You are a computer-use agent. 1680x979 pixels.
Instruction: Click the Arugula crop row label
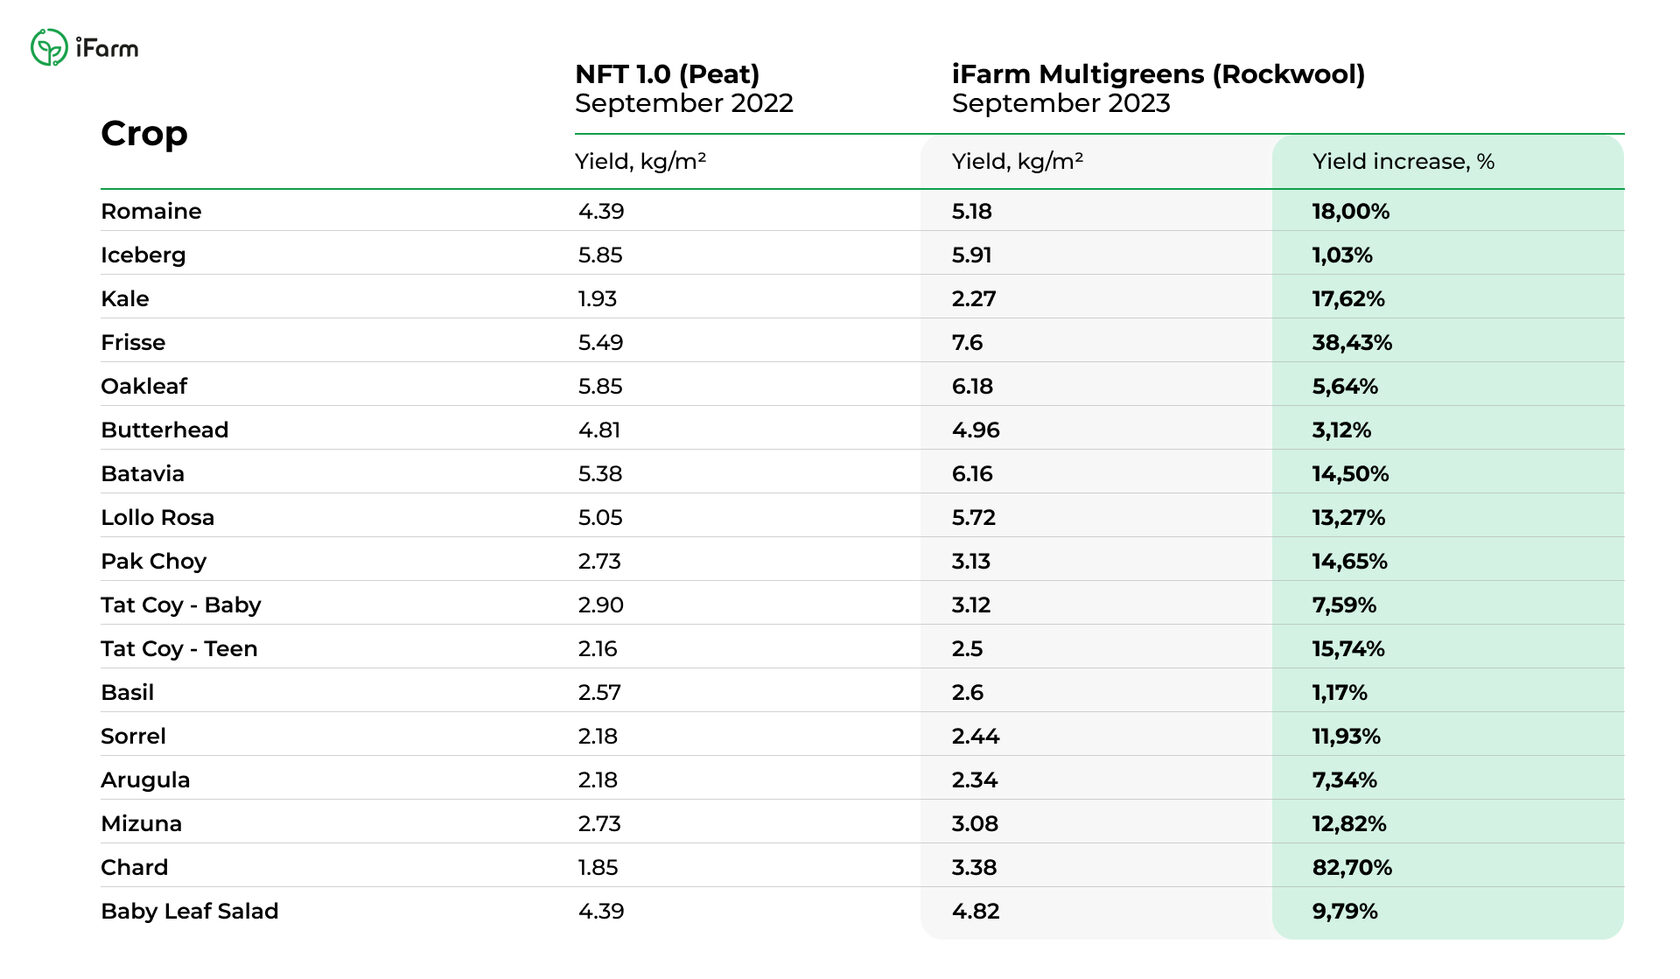pyautogui.click(x=145, y=781)
